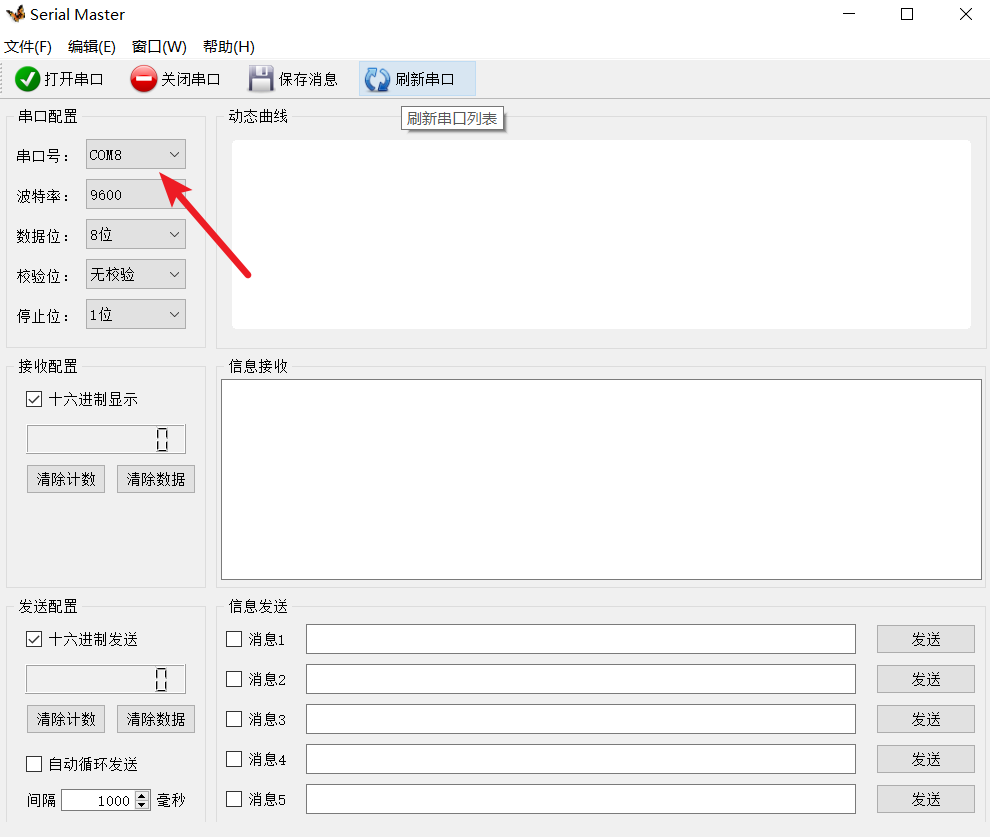Send message 4 with 发送 button

point(926,759)
